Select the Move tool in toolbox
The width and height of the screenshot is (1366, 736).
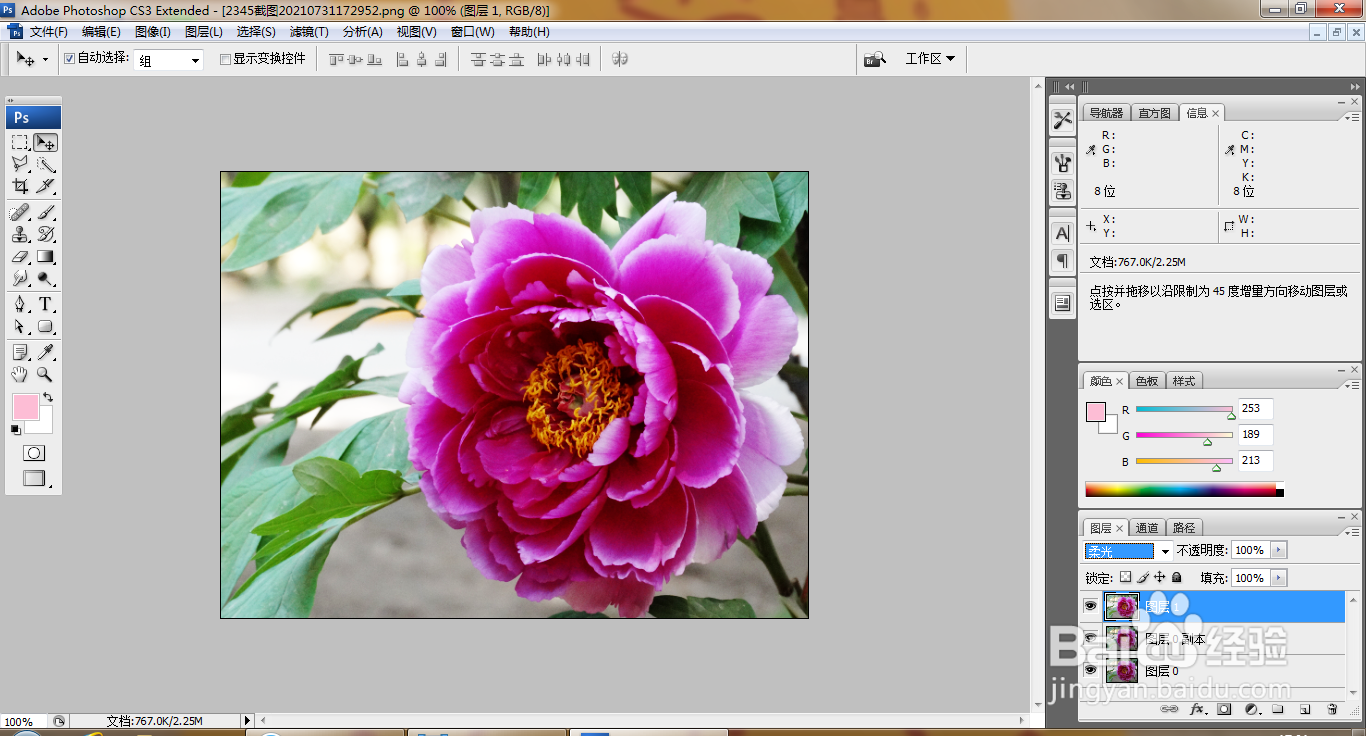45,142
